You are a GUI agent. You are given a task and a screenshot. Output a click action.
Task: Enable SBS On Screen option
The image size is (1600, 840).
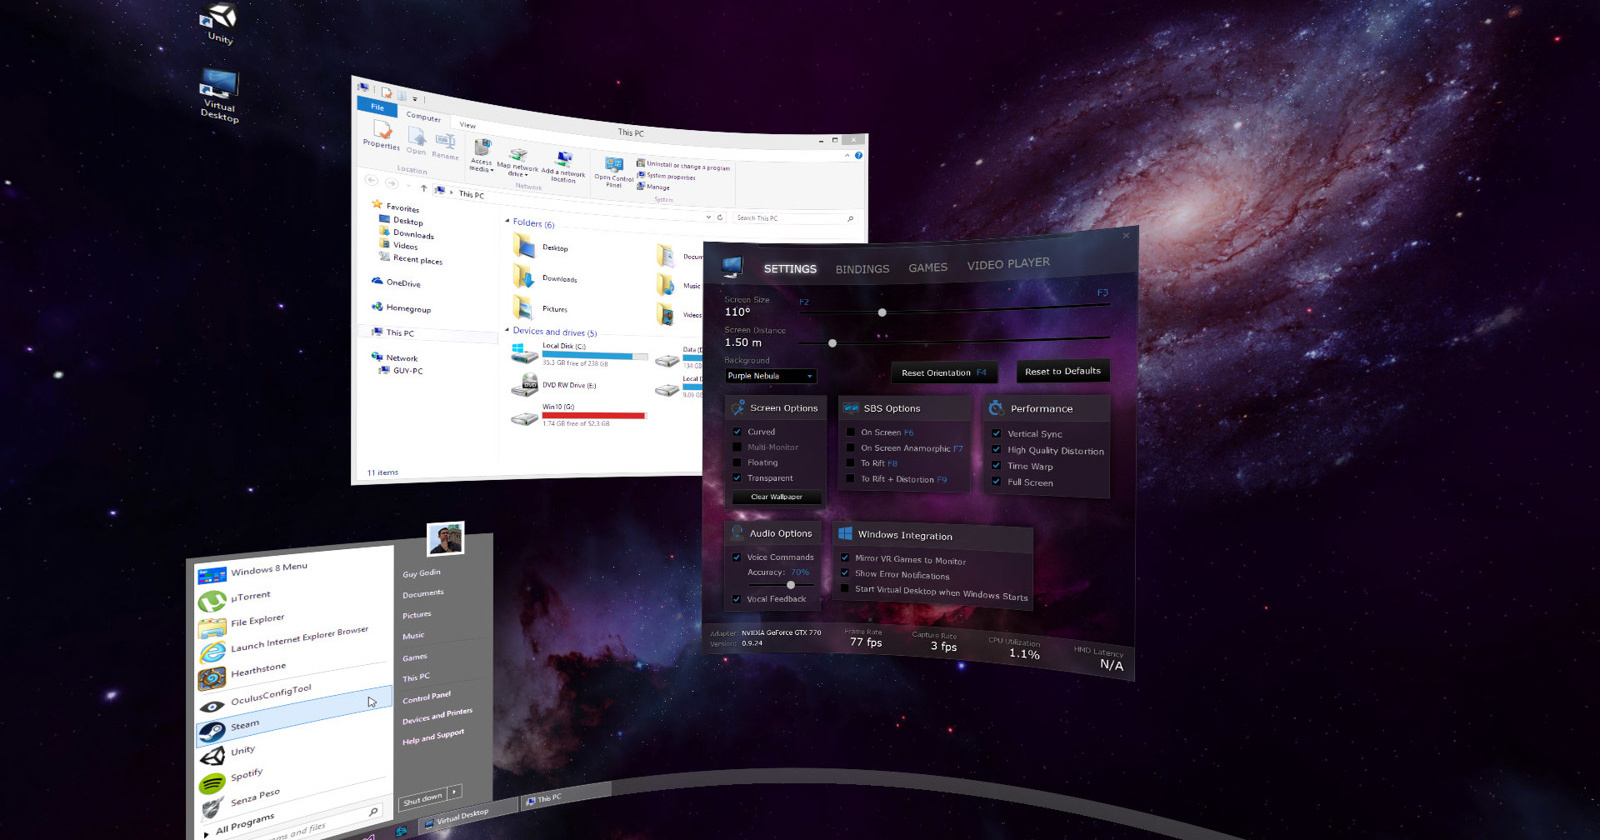(x=851, y=432)
